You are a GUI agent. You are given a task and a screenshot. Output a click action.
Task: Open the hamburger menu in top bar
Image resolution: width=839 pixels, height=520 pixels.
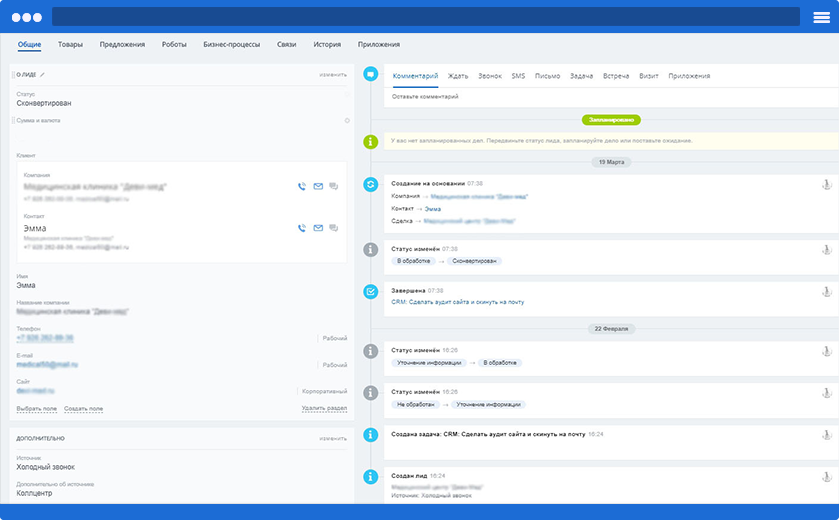[x=821, y=17]
